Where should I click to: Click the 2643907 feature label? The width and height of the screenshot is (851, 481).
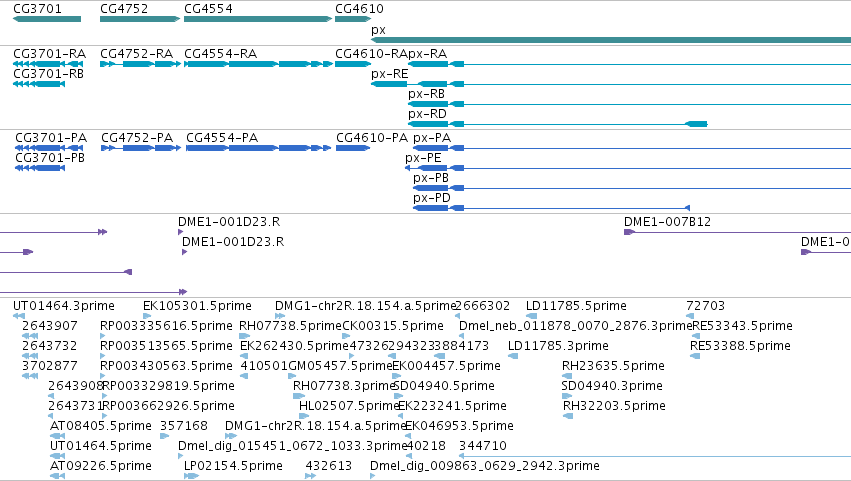[50, 326]
